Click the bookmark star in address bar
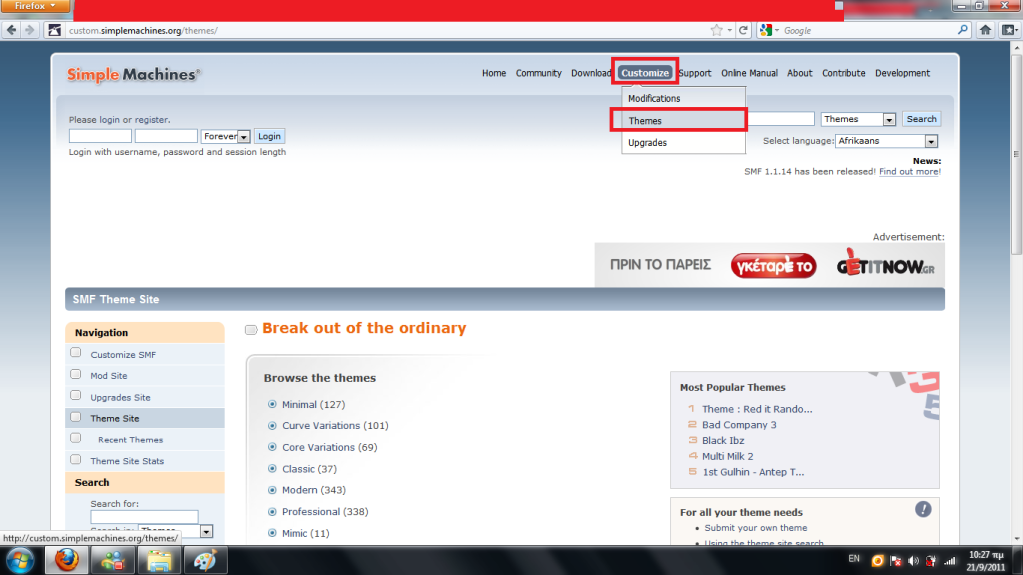1023x575 pixels. click(x=716, y=30)
